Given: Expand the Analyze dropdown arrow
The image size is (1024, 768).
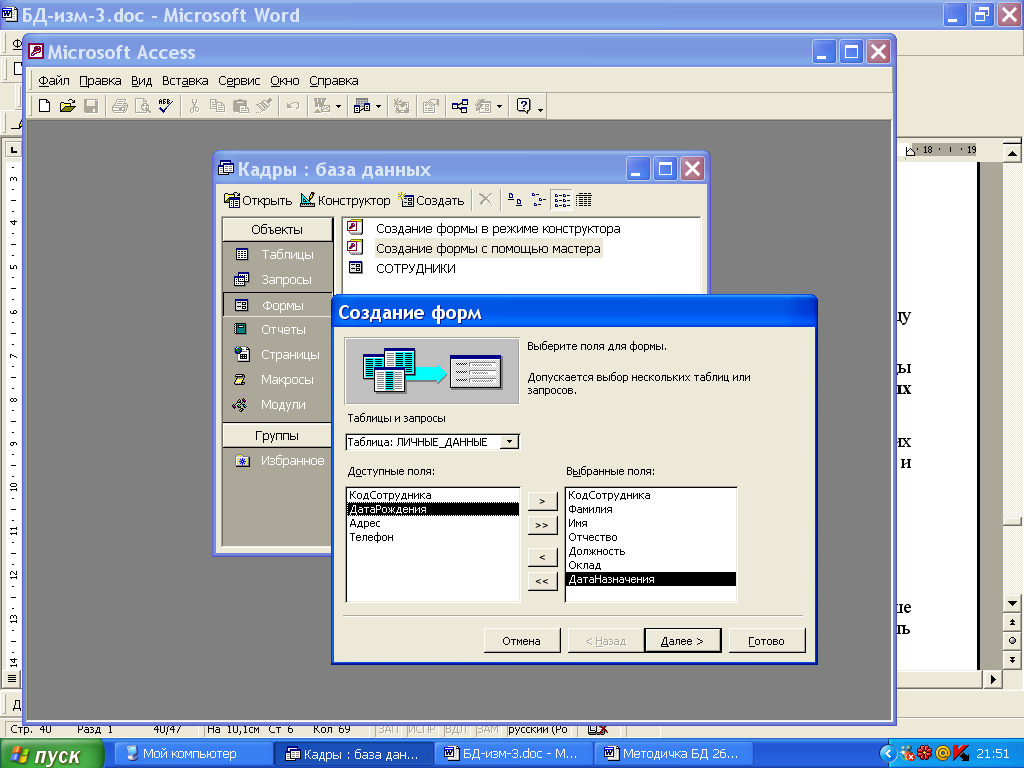Looking at the screenshot, I should [x=379, y=106].
